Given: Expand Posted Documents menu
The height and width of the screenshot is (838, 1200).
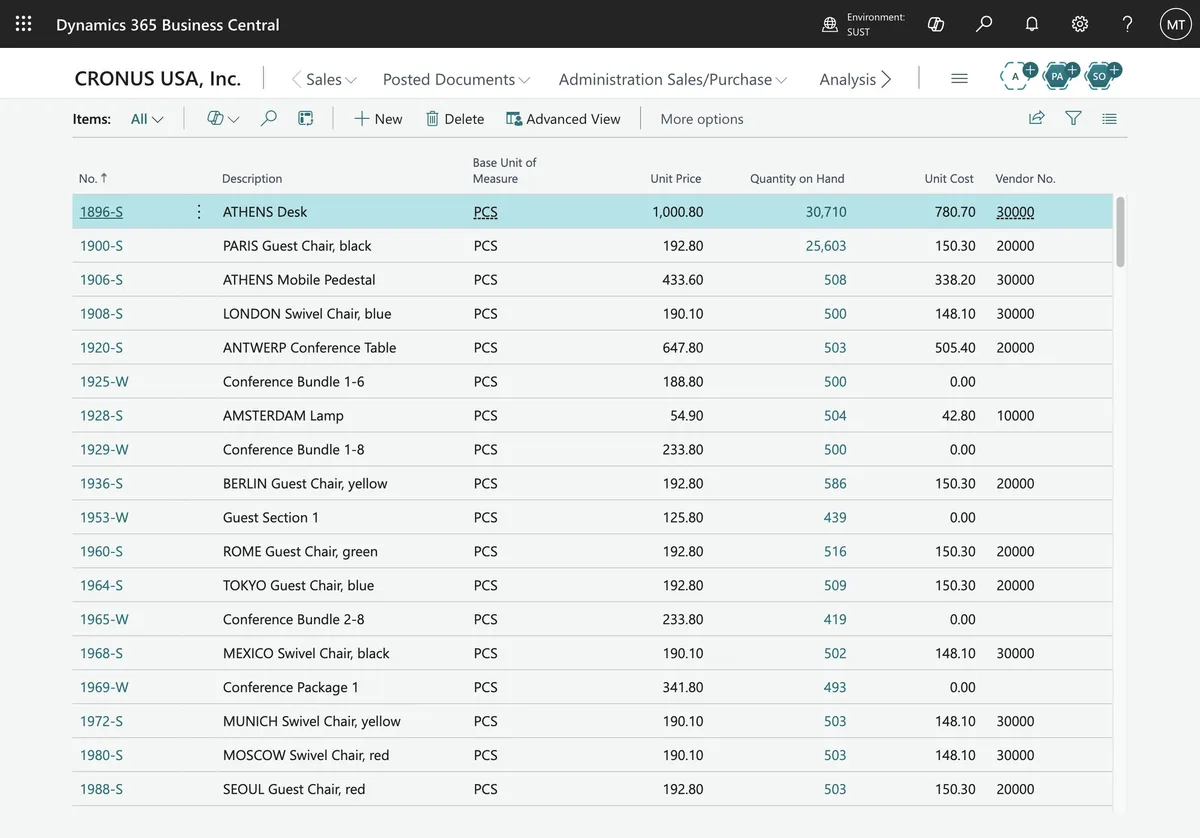Looking at the screenshot, I should tap(456, 79).
